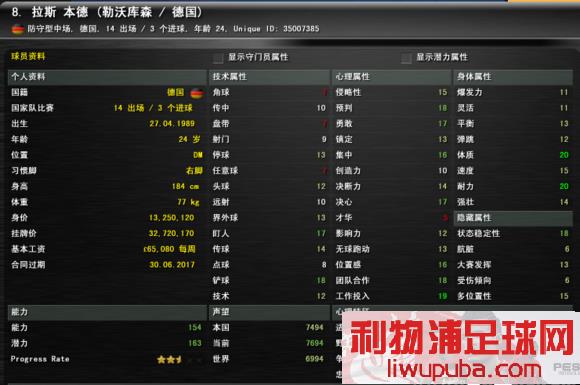Click the Progress Rate star rating
Viewport: 580px width, 385px height.
pos(179,359)
